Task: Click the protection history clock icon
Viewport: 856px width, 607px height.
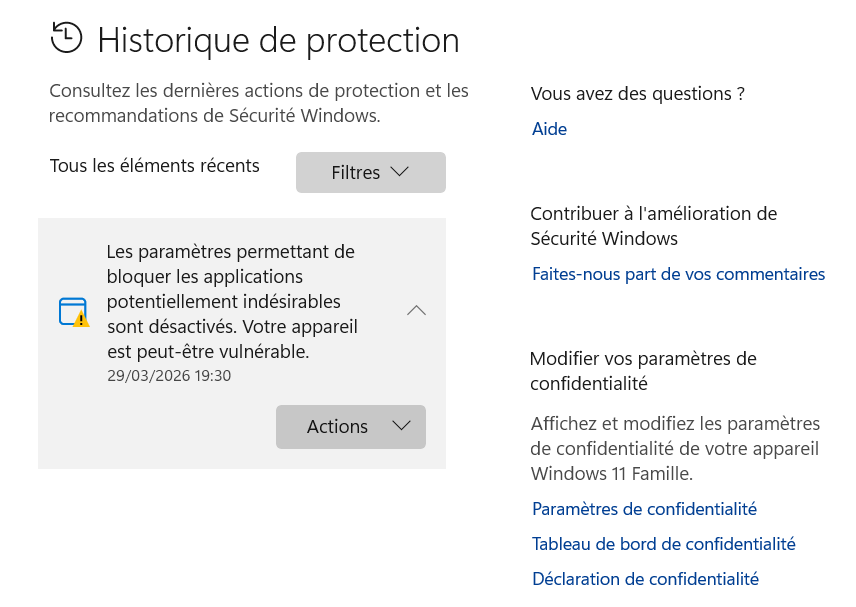Action: (x=66, y=37)
